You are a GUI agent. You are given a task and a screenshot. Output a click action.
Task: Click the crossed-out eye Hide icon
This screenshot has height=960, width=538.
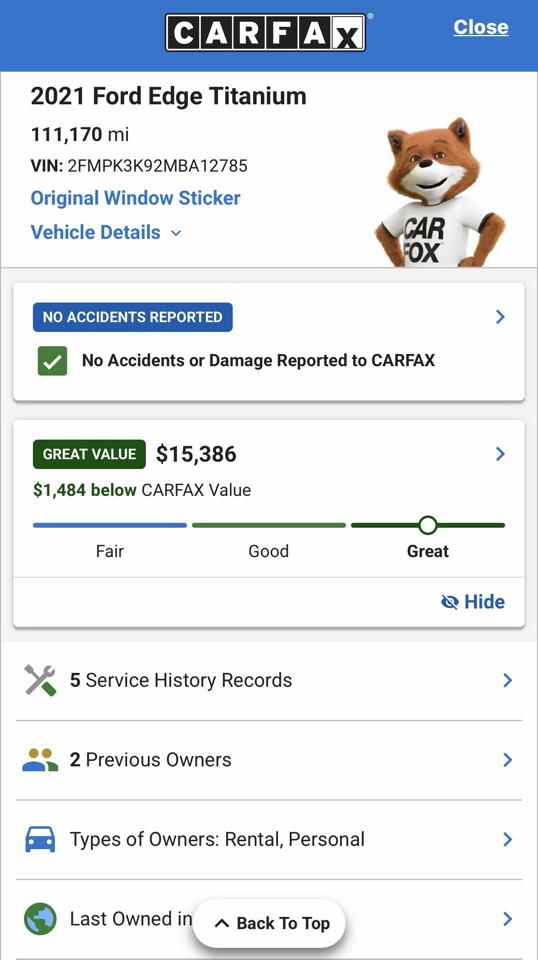point(450,602)
